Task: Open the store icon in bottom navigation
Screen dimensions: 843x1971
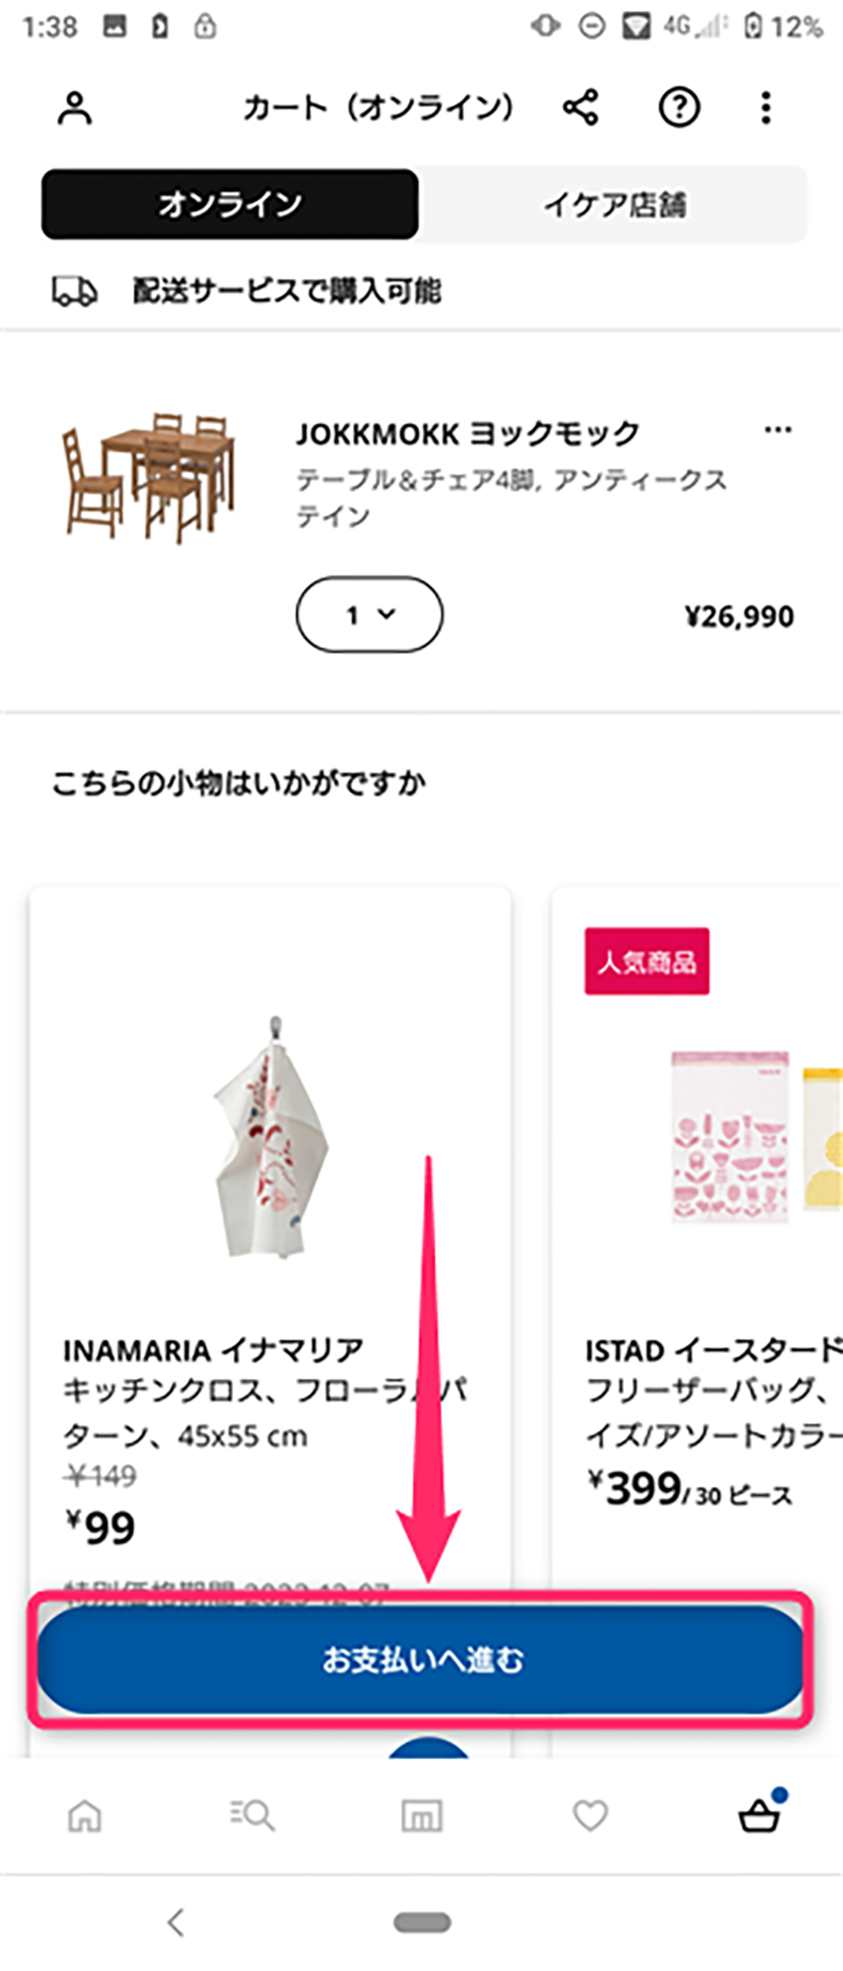Action: click(421, 1815)
